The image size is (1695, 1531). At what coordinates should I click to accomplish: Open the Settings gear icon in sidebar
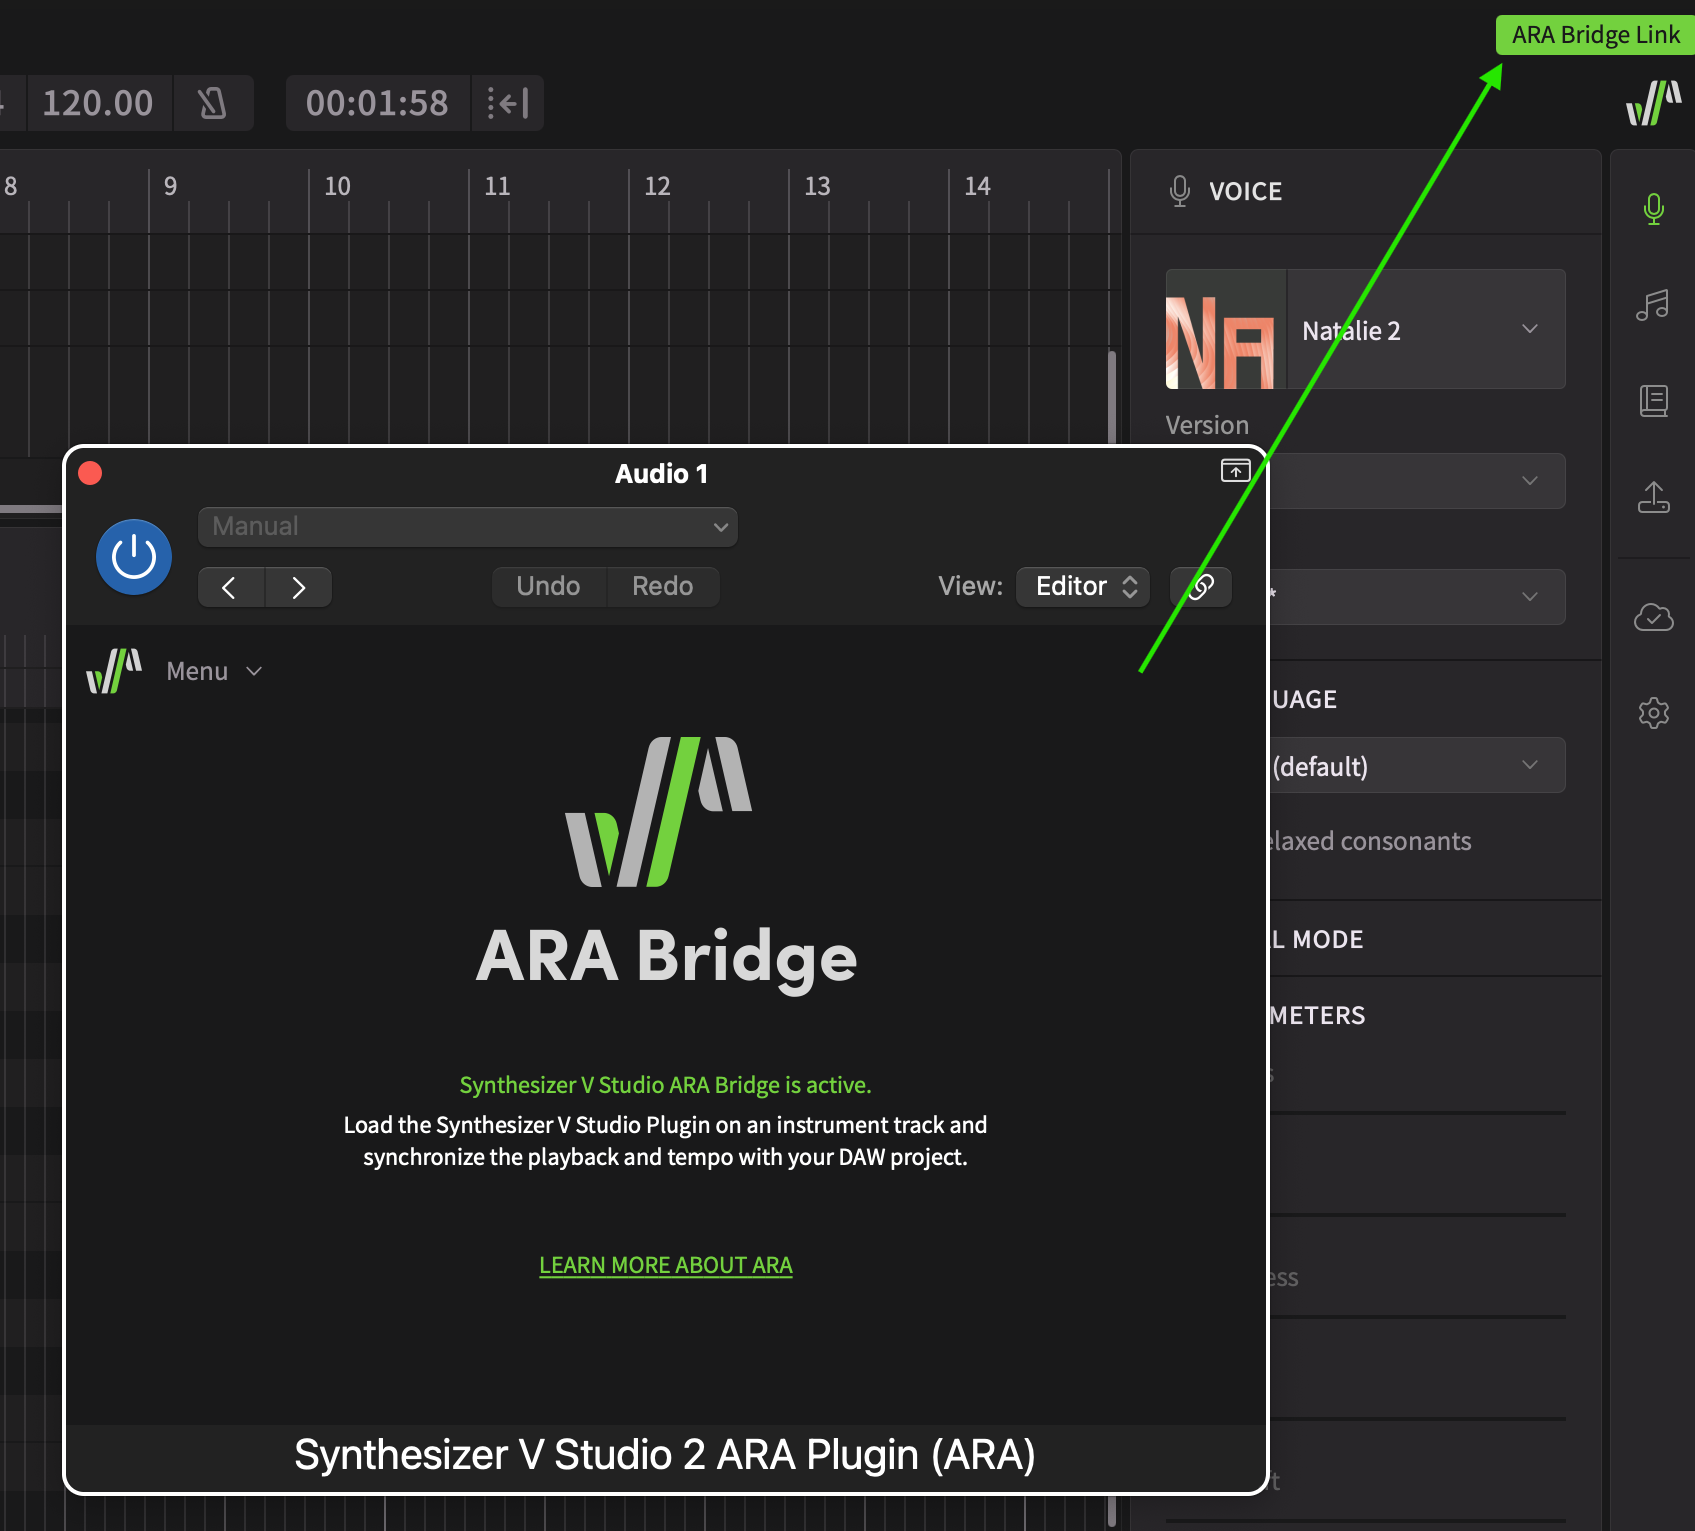click(1654, 713)
